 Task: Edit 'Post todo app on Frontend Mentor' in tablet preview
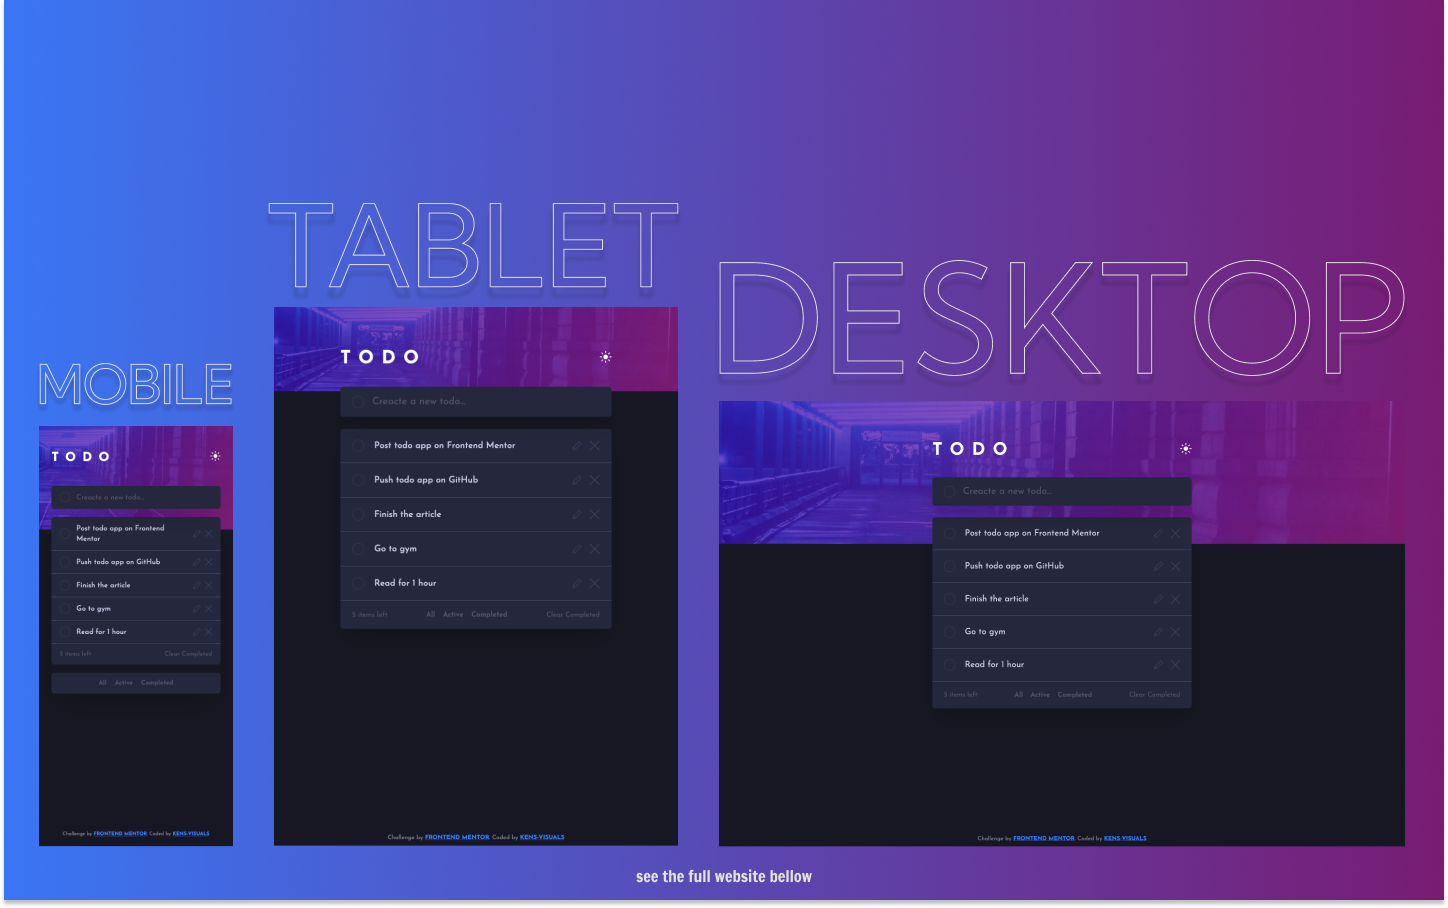tap(577, 446)
